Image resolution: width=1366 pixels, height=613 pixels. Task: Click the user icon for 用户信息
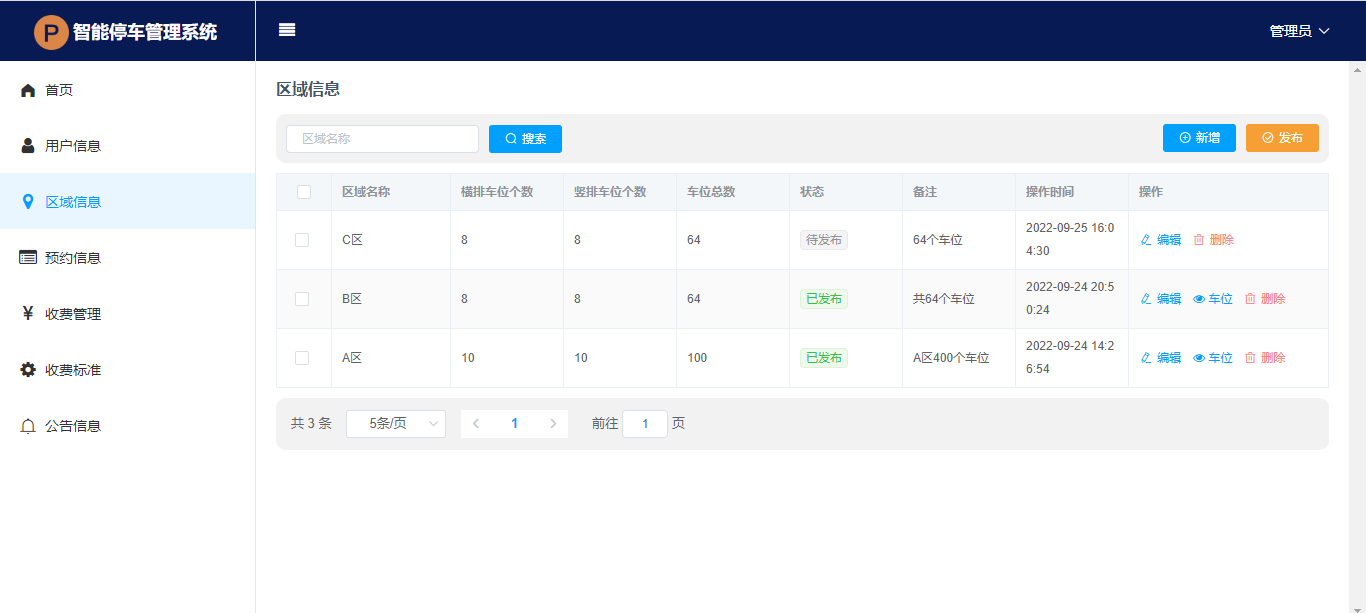[28, 146]
